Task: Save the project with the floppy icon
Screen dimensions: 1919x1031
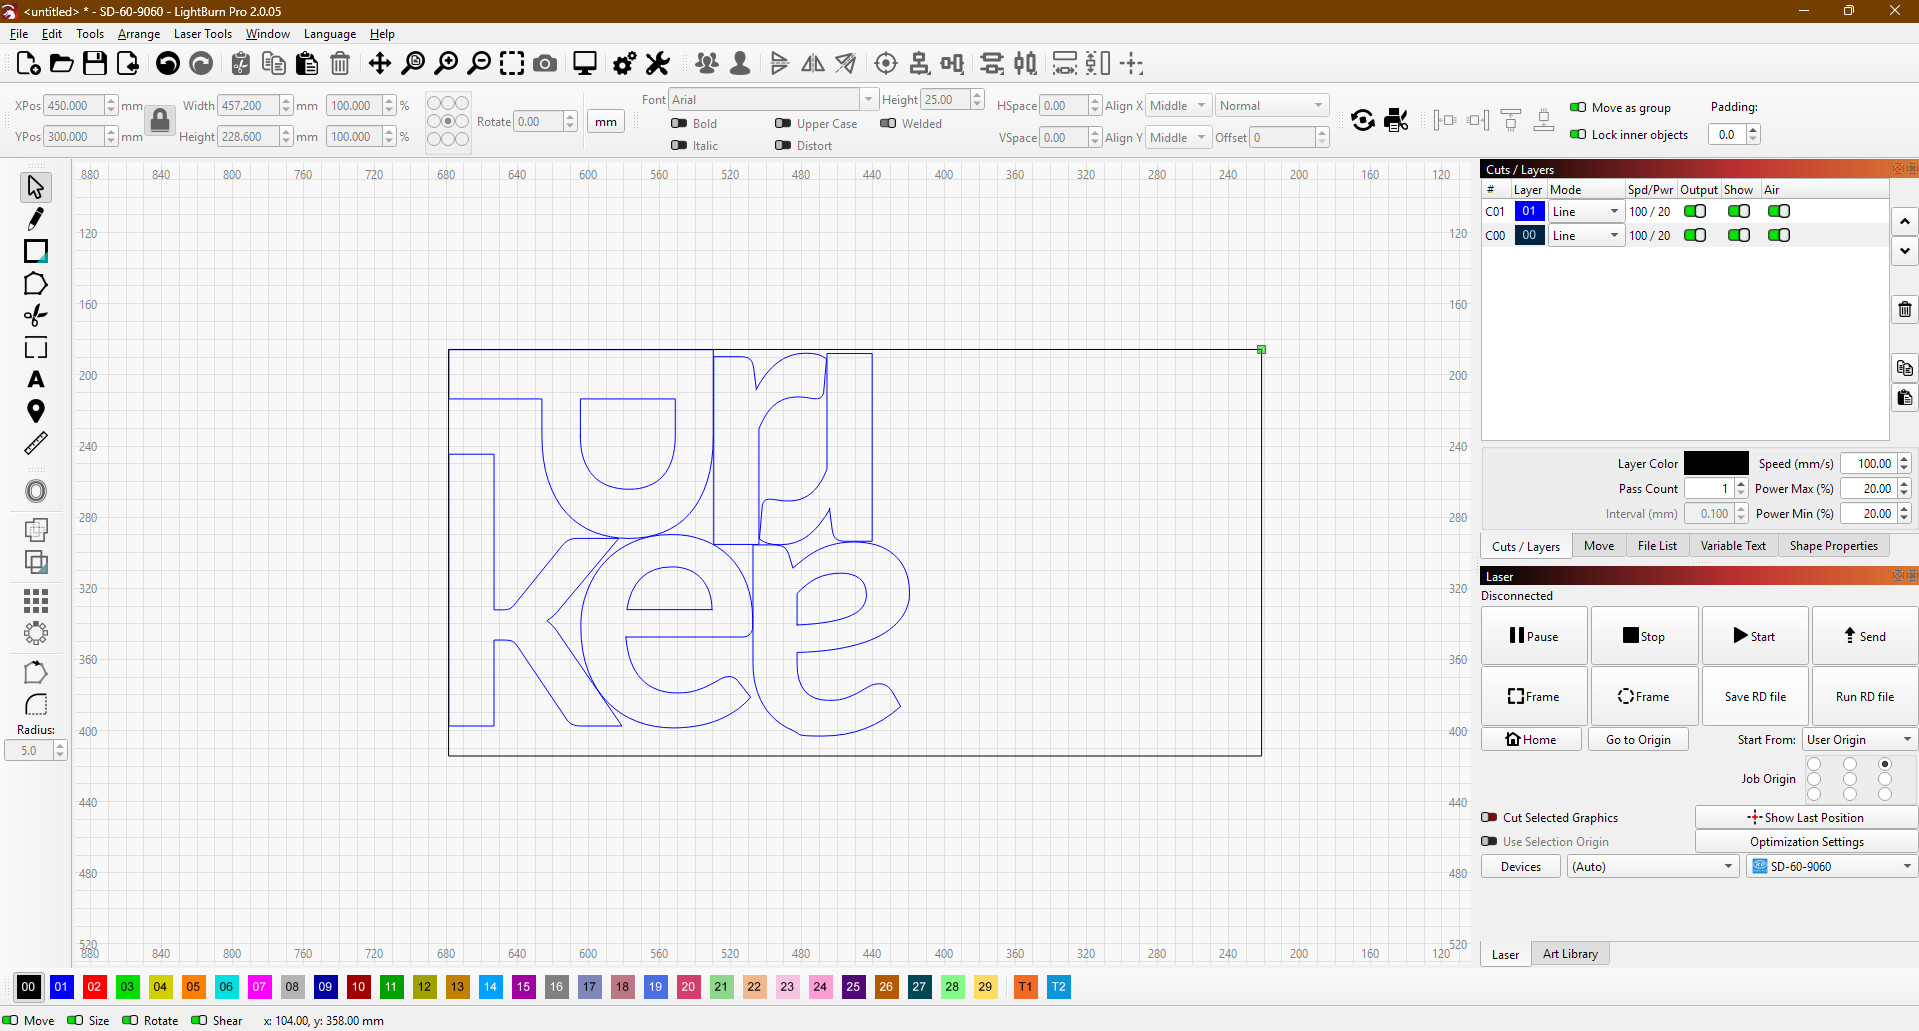Action: [95, 64]
